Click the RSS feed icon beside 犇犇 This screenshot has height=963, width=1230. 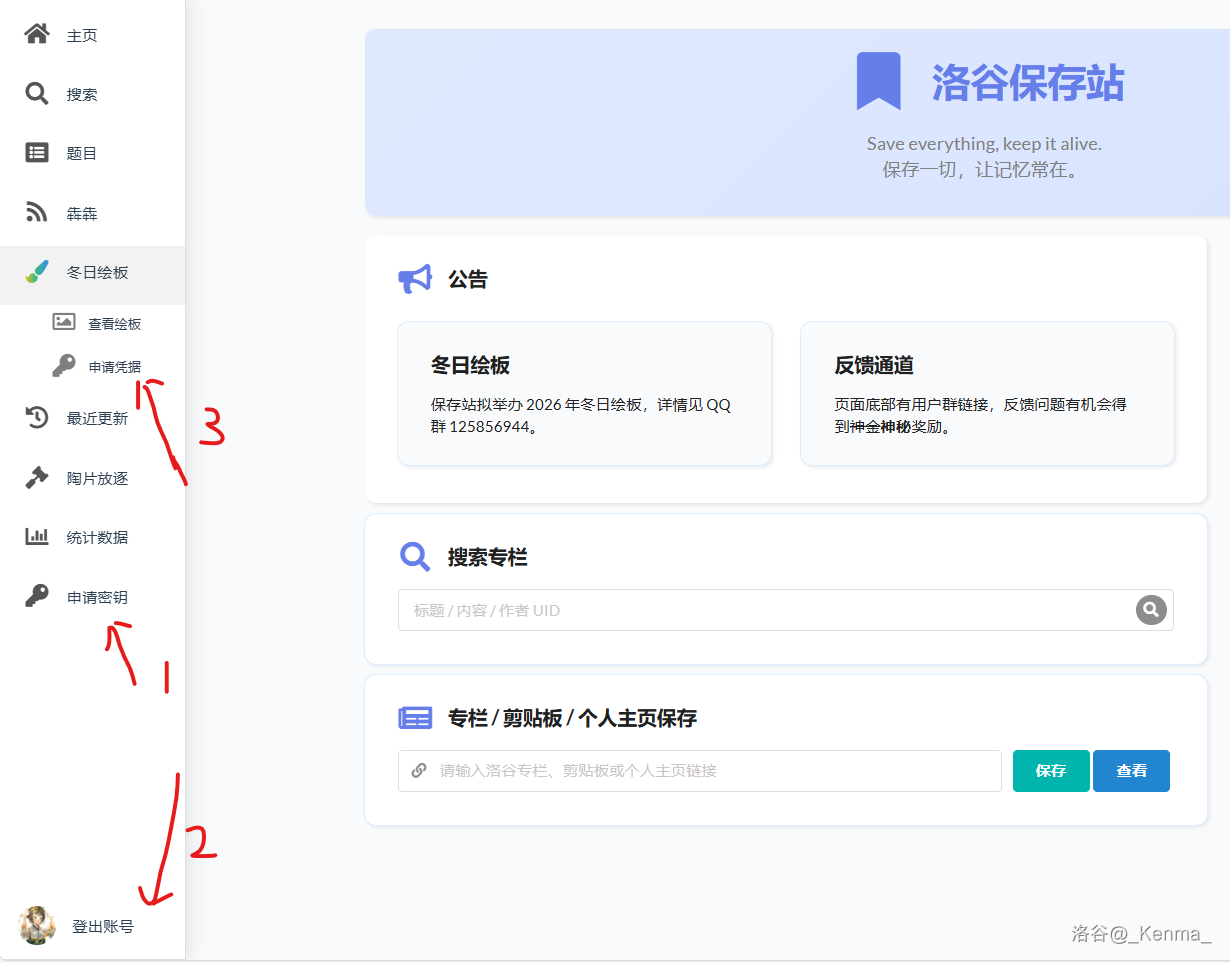click(x=37, y=213)
